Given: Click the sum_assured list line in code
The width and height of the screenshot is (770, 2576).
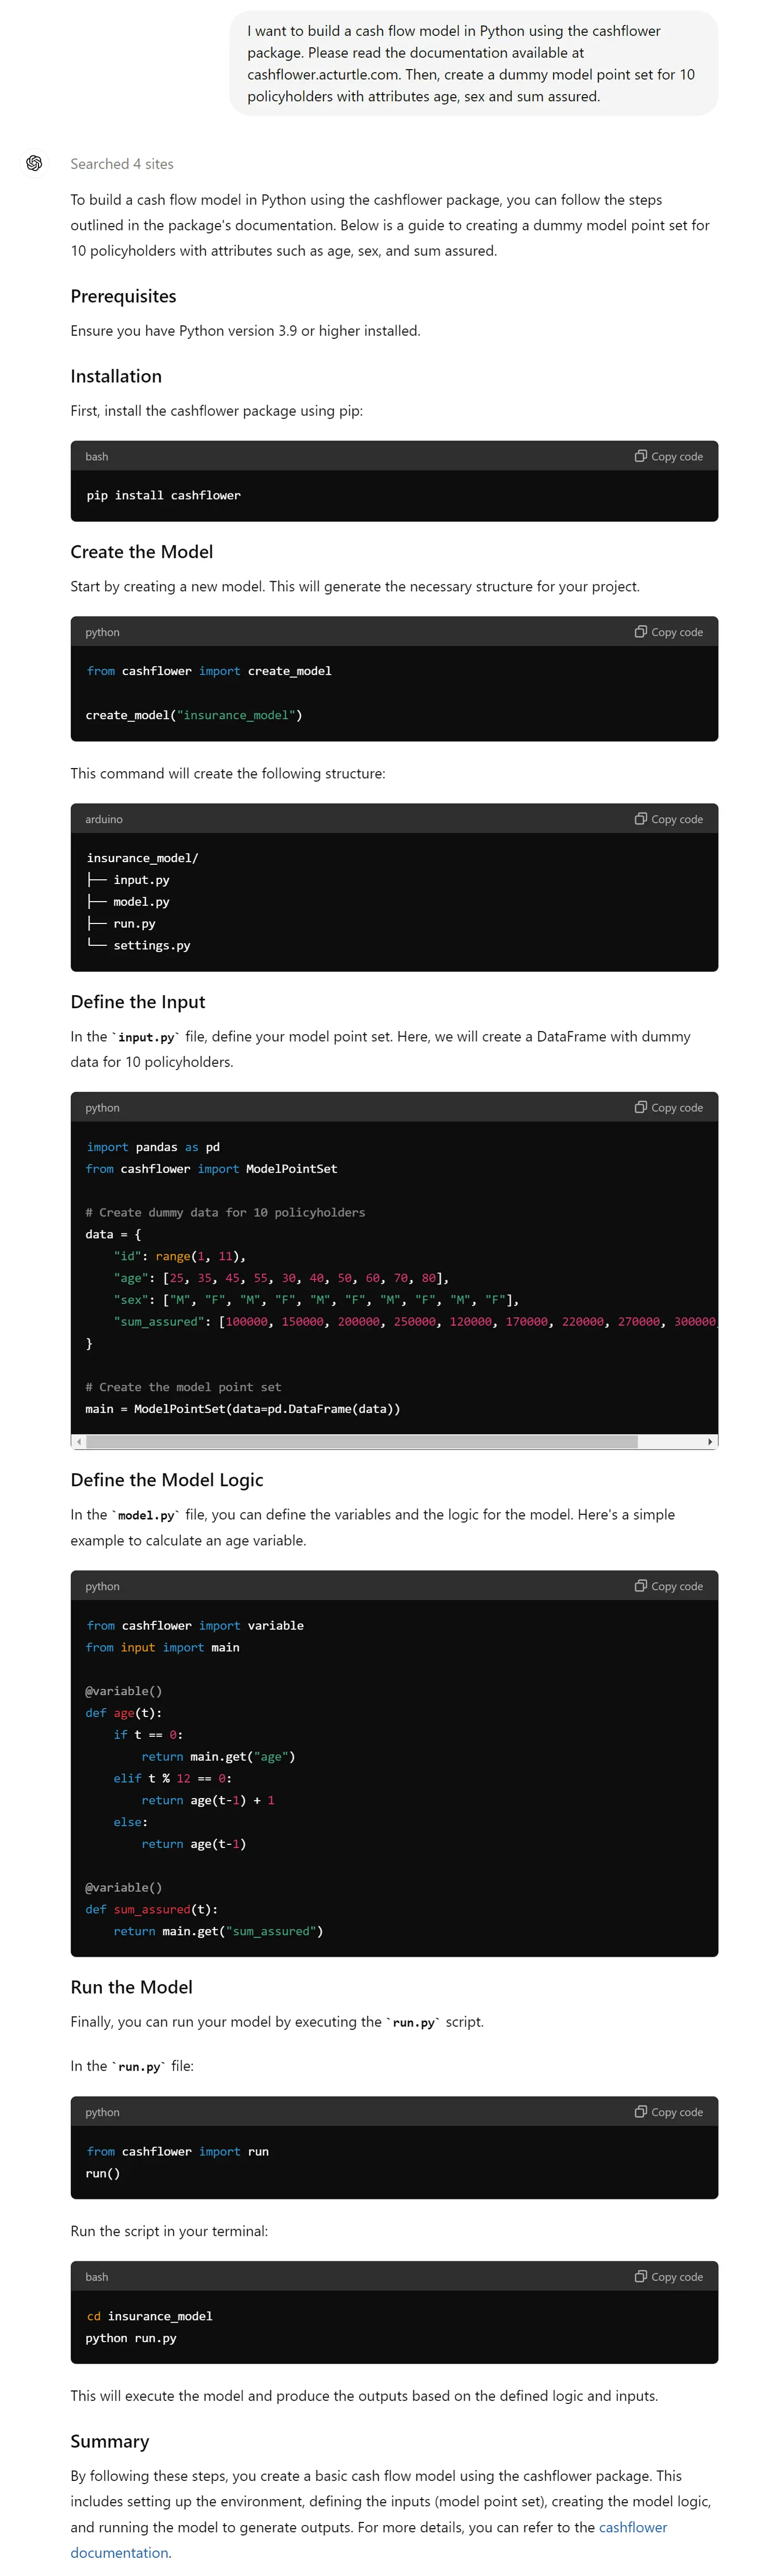Looking at the screenshot, I should click(414, 1321).
